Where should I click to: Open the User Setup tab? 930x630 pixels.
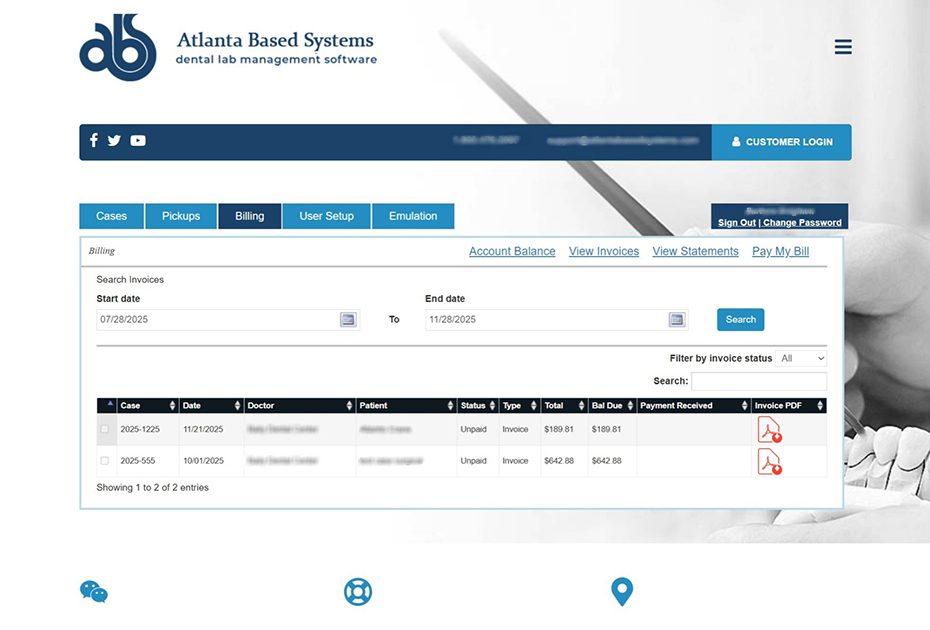point(326,216)
